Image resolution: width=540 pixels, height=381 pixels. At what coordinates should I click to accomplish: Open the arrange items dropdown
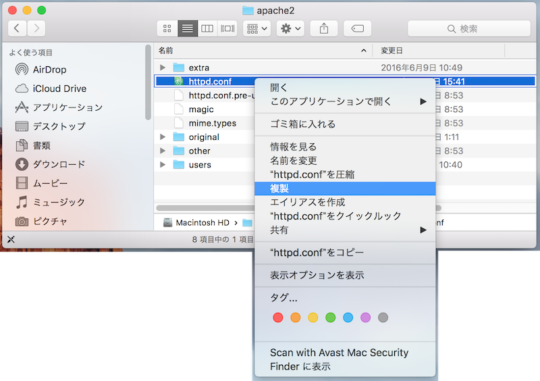tap(257, 28)
